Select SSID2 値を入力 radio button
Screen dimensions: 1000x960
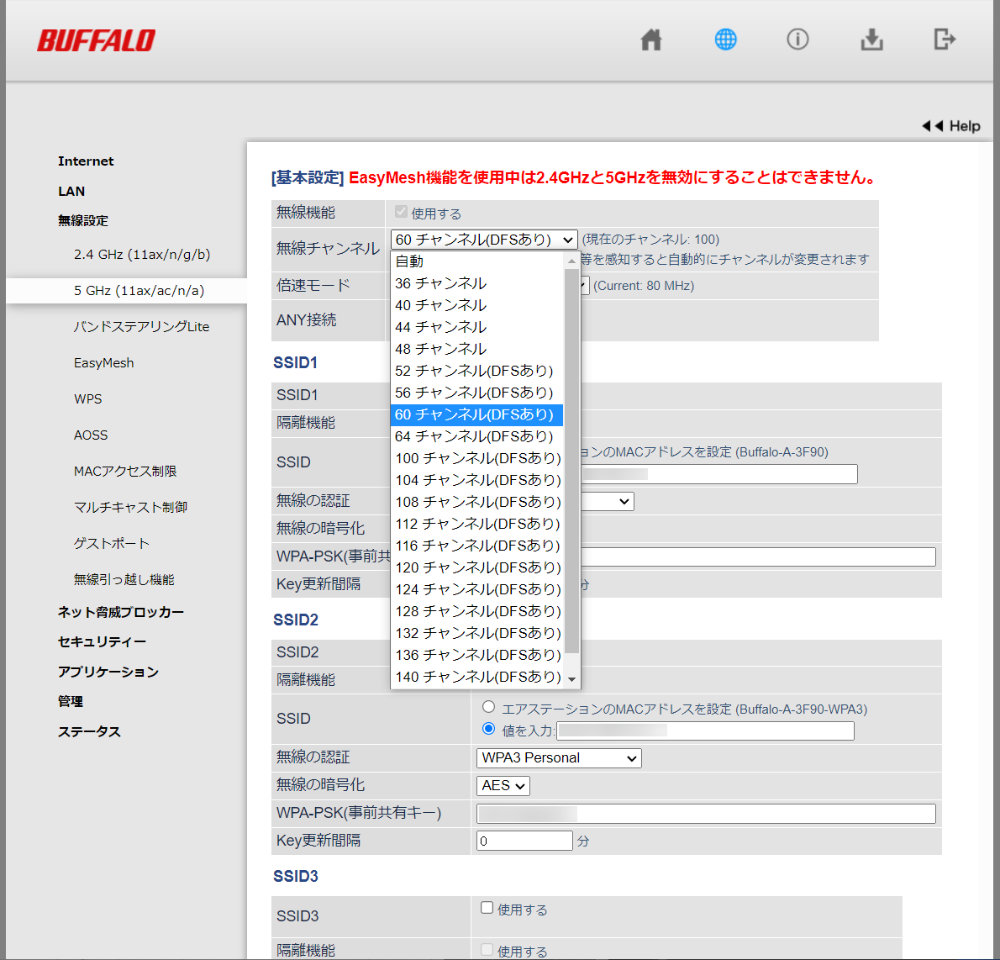click(489, 728)
